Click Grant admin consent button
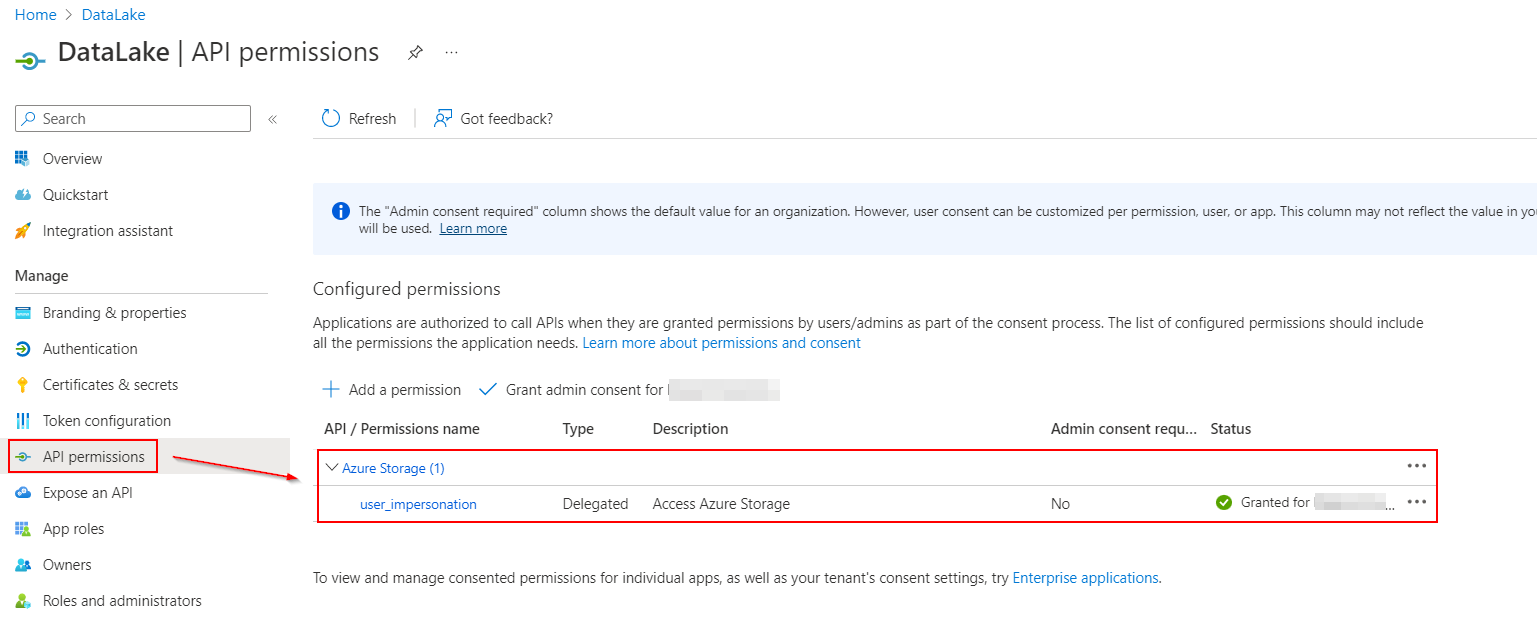Viewport: 1537px width, 619px height. (629, 389)
